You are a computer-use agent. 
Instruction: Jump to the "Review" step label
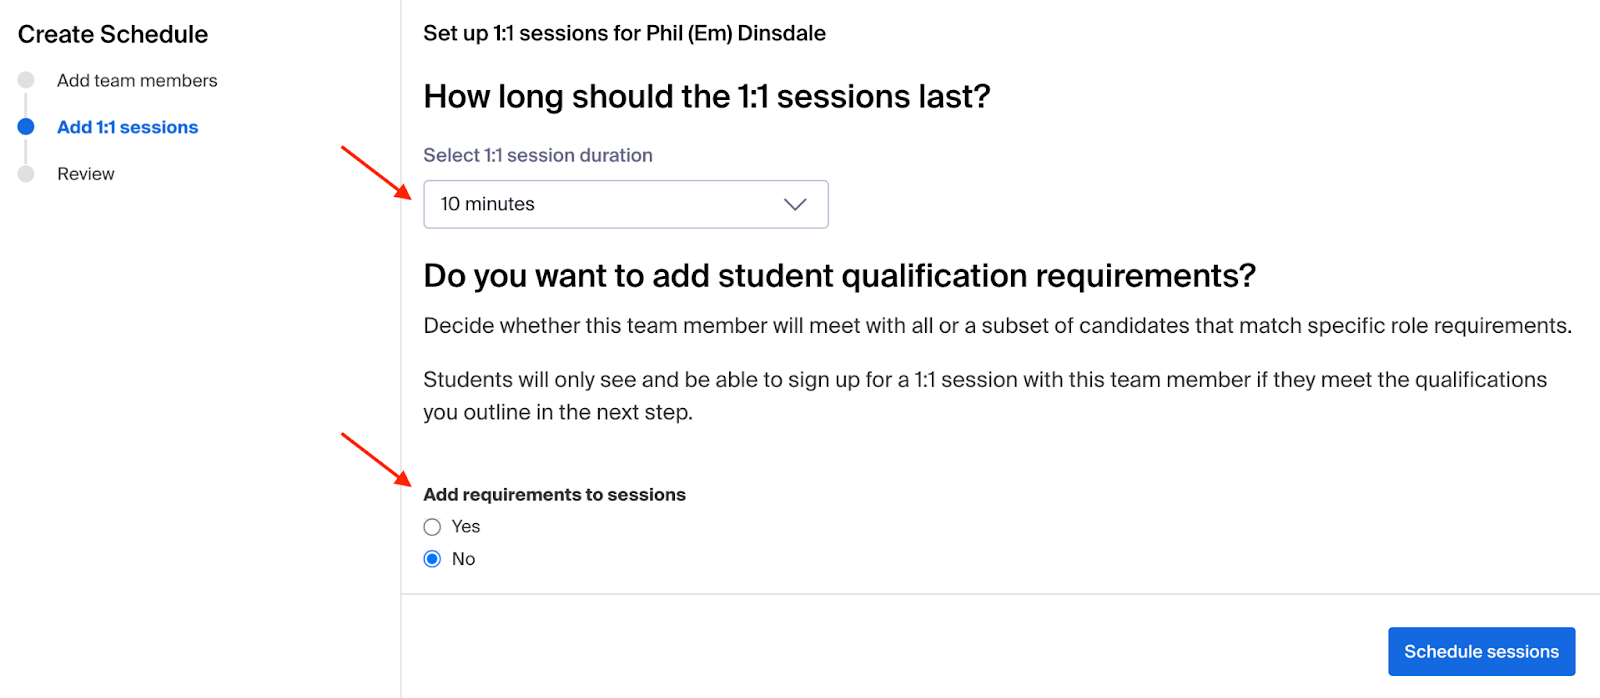point(86,174)
